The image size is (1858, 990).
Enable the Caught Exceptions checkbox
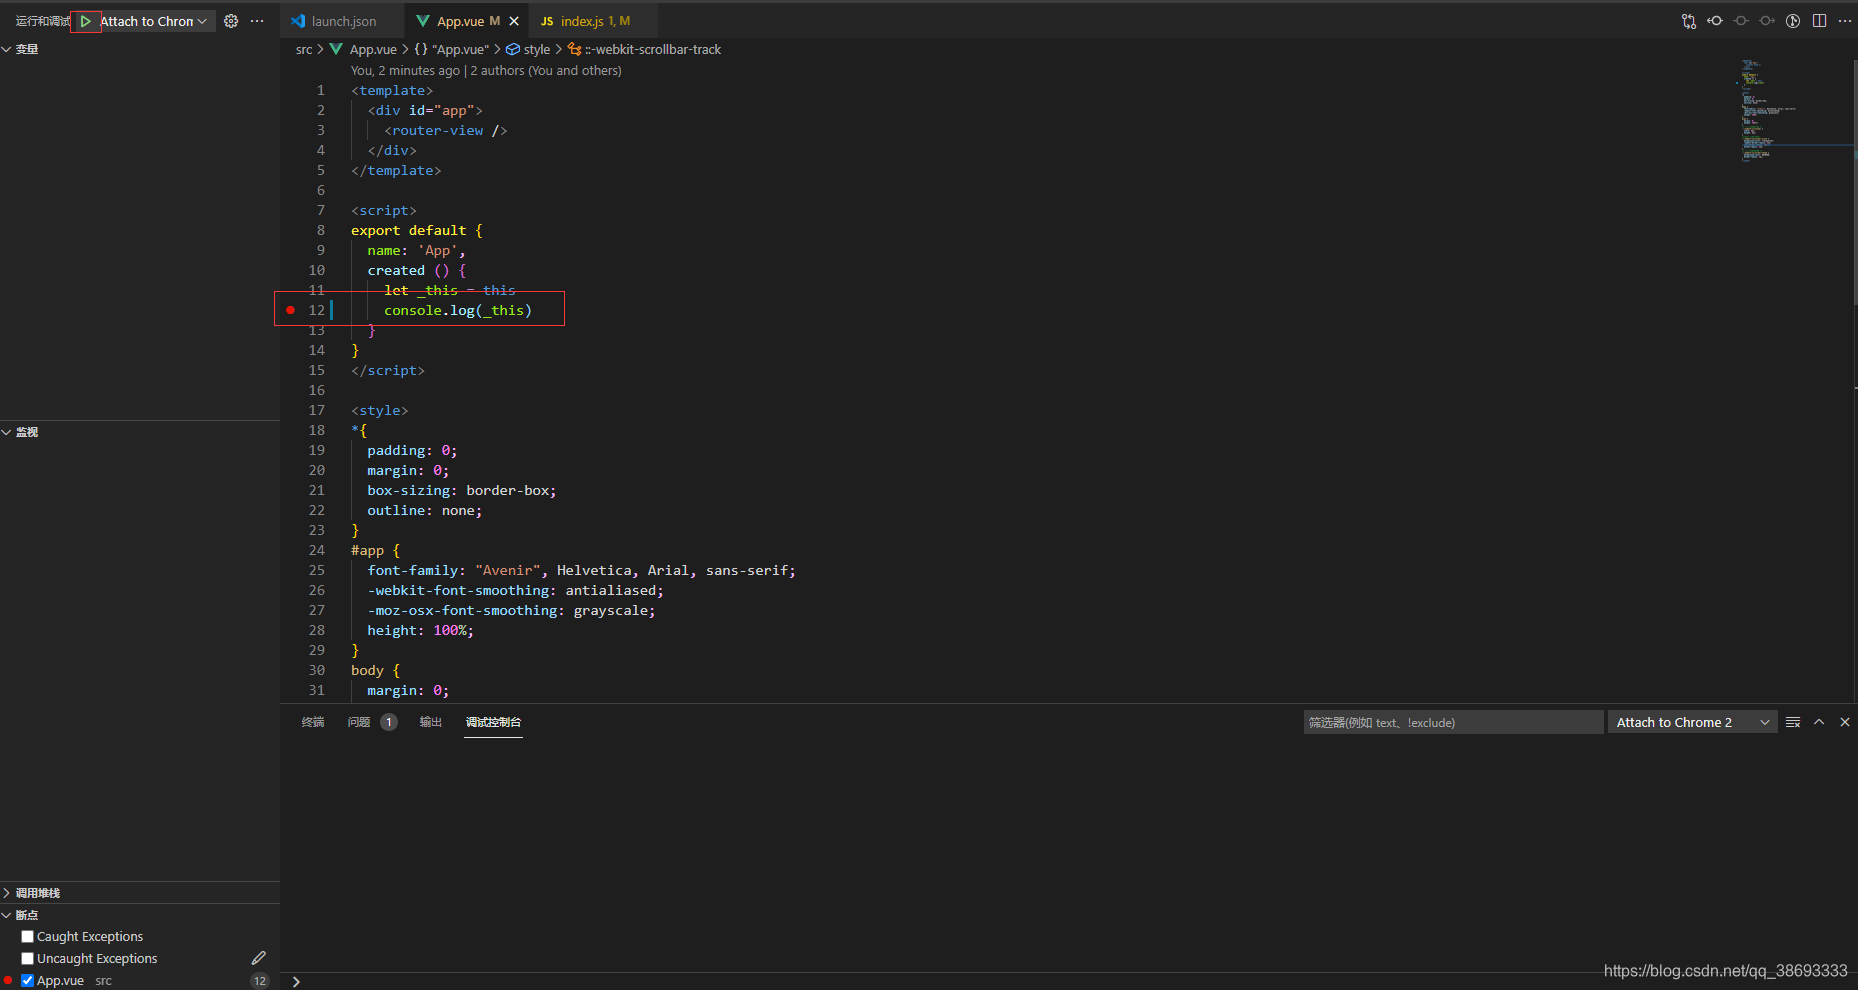pyautogui.click(x=28, y=936)
